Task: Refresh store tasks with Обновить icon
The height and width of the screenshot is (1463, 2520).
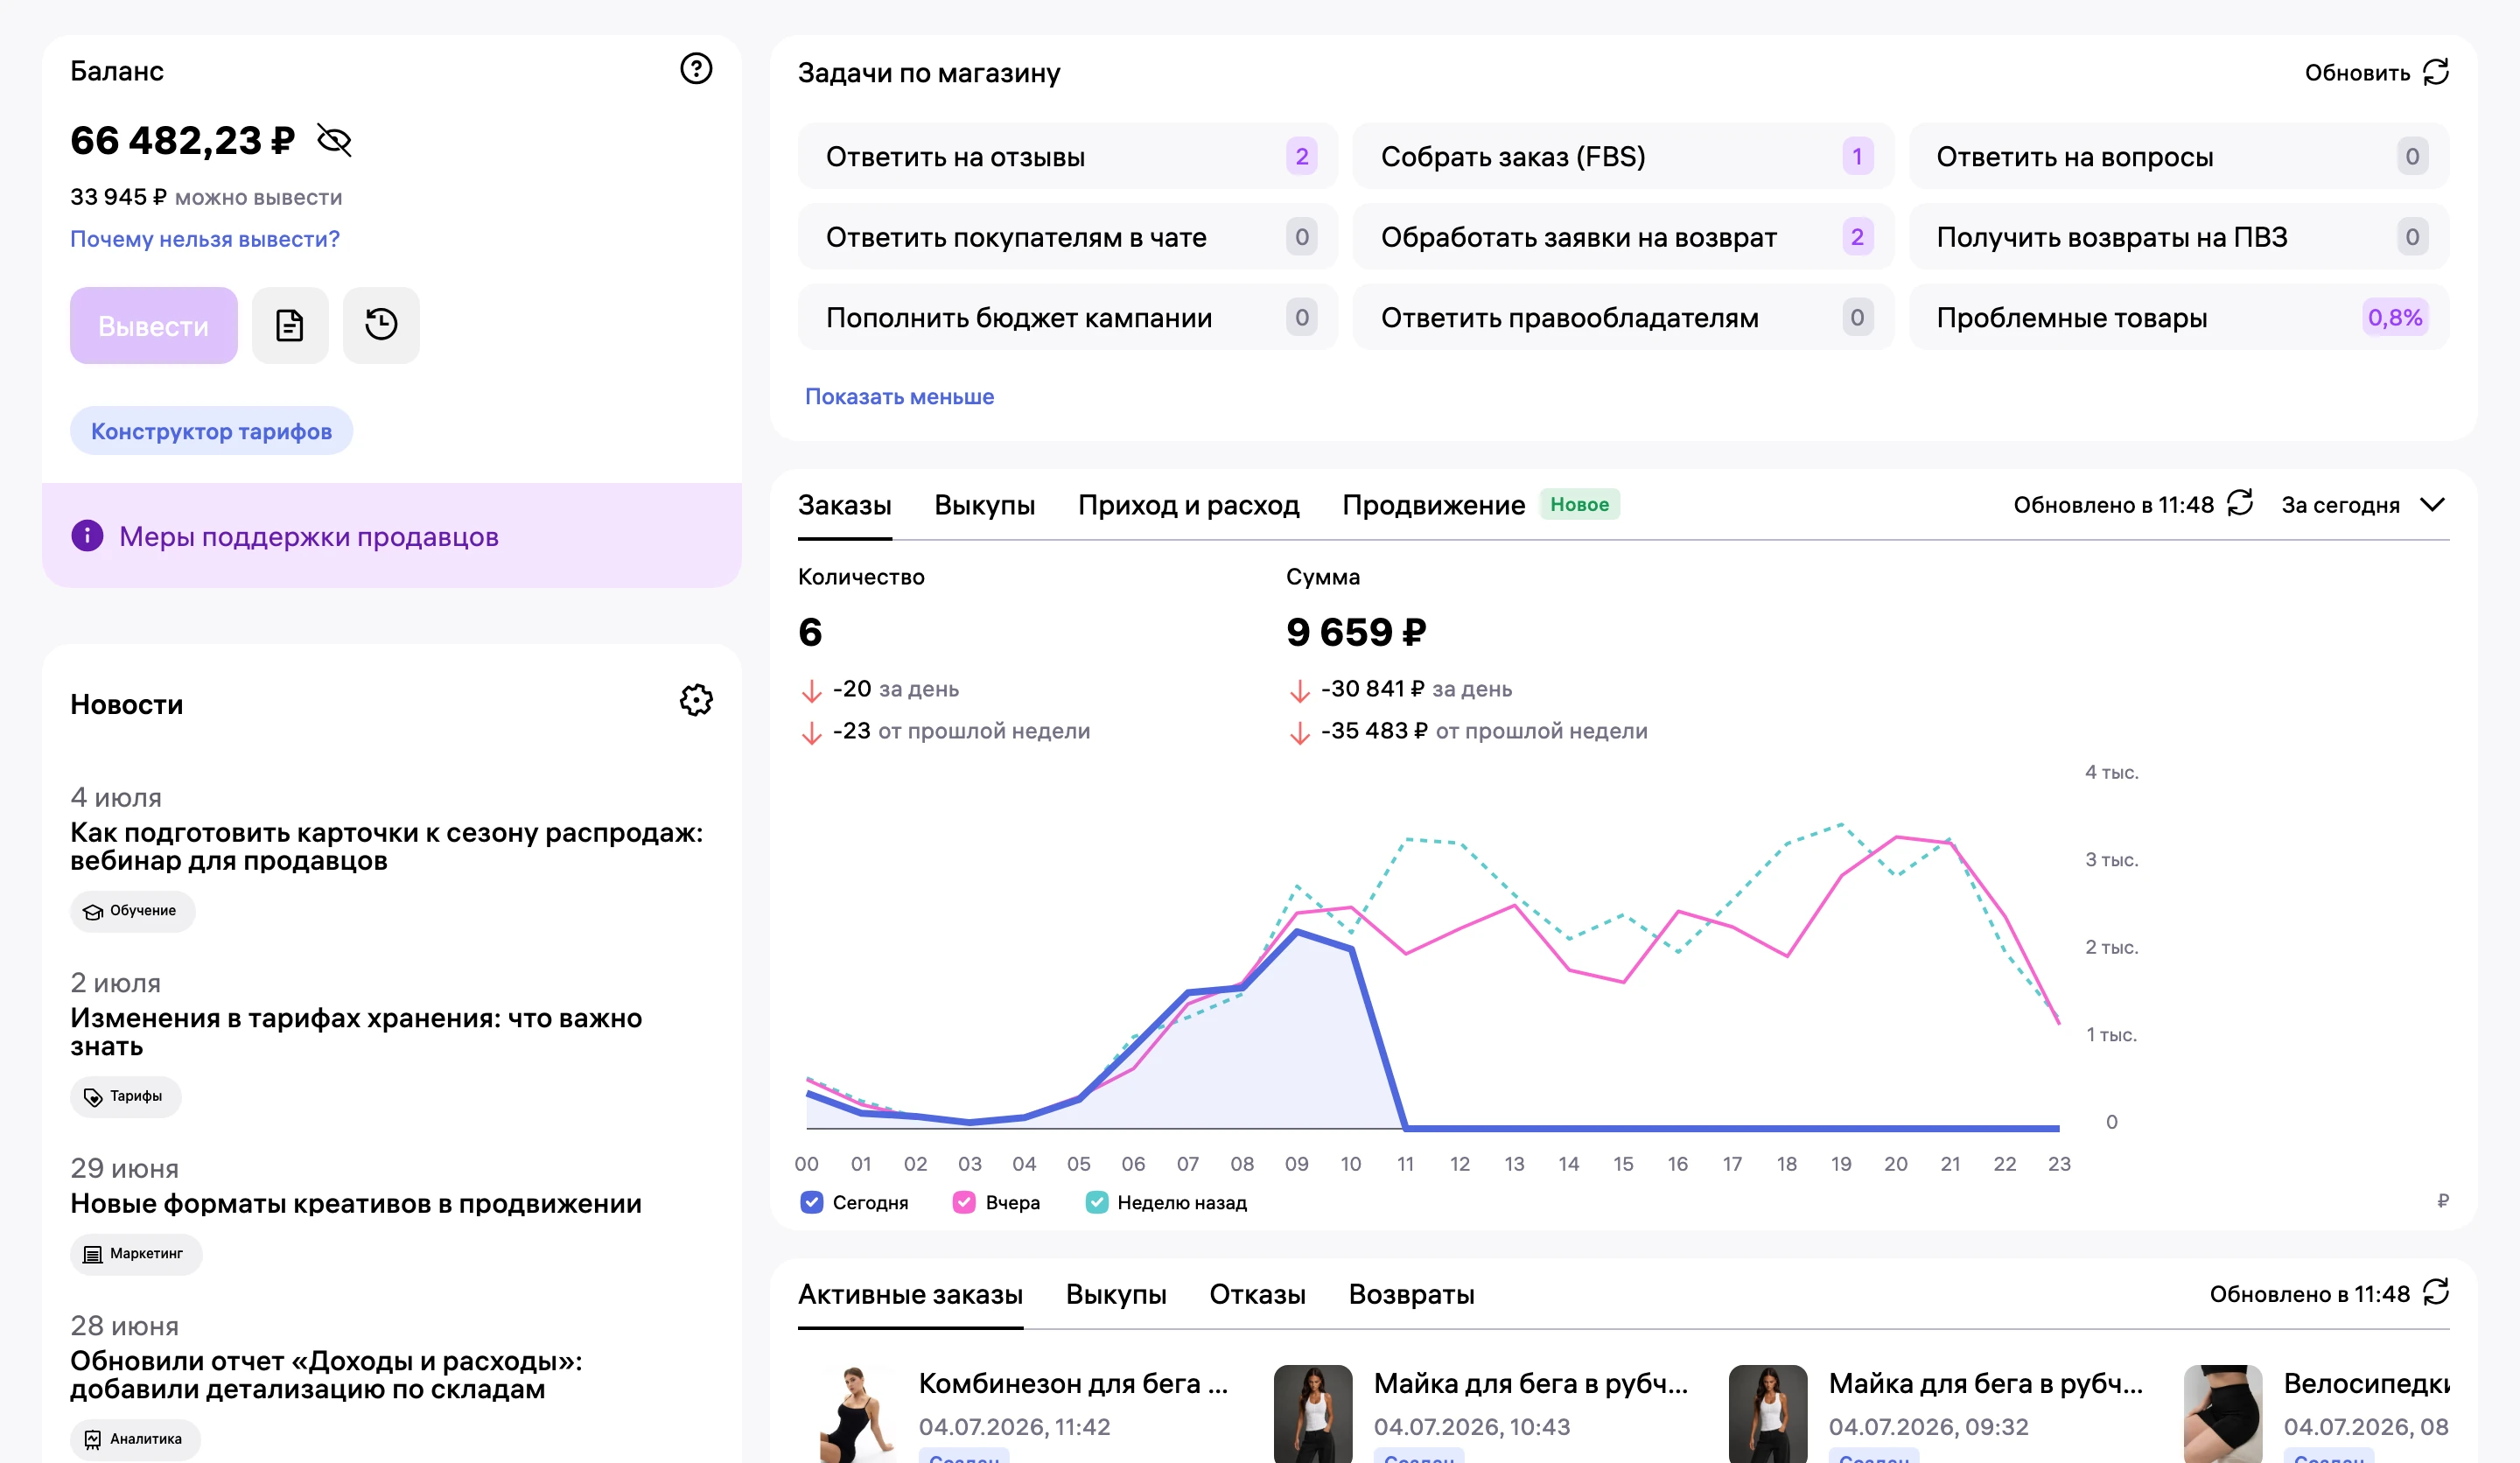Action: [x=2436, y=72]
